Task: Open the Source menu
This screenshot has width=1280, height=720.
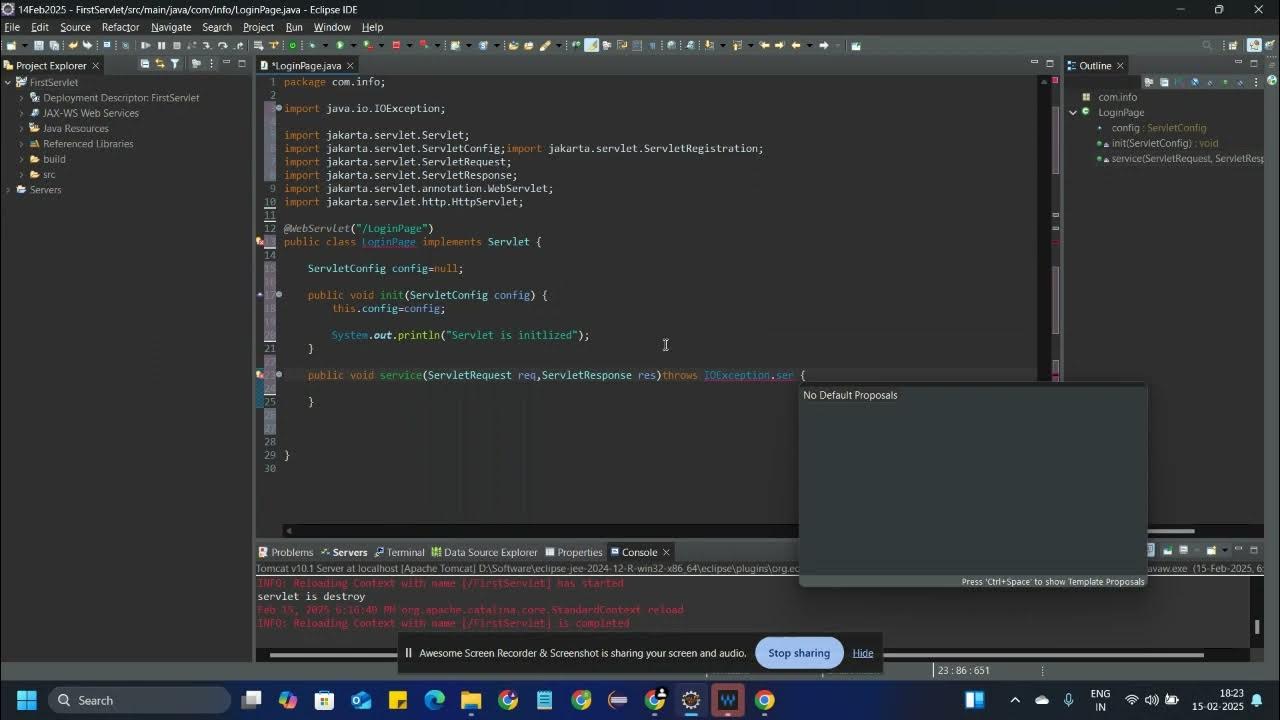Action: 75,27
